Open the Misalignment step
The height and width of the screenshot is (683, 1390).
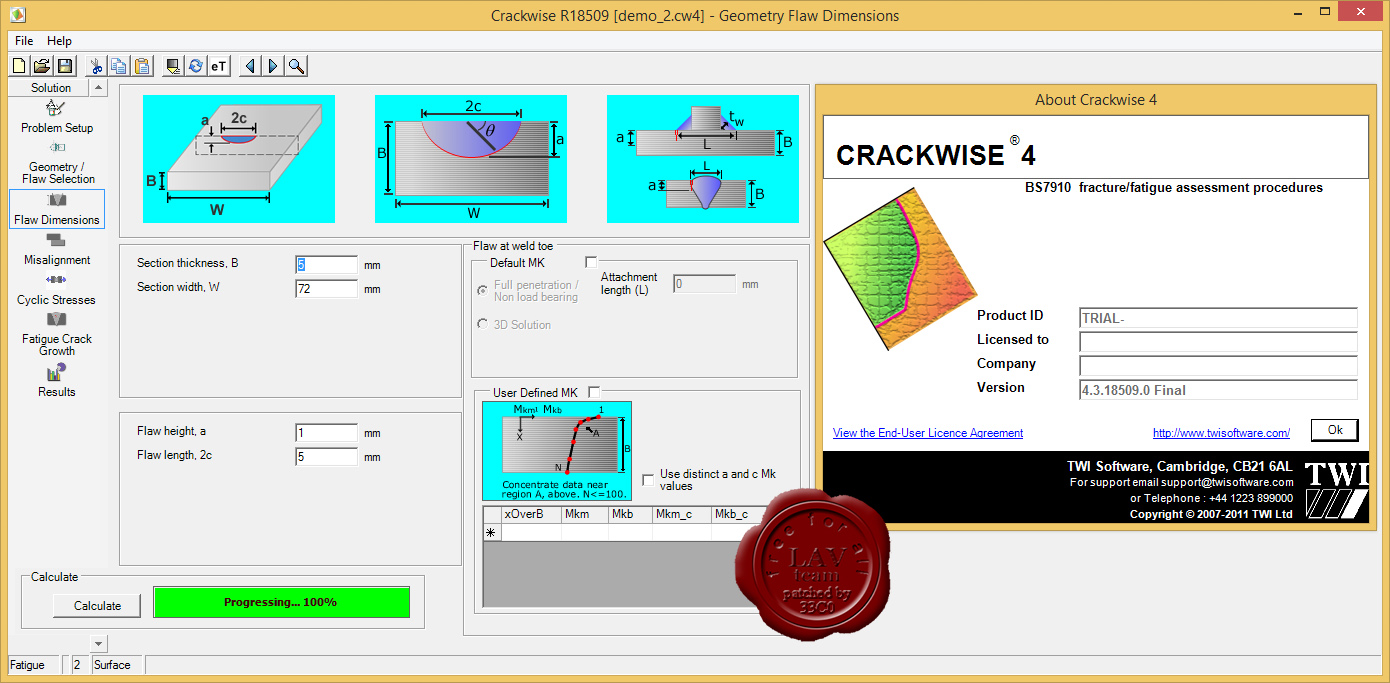(57, 250)
